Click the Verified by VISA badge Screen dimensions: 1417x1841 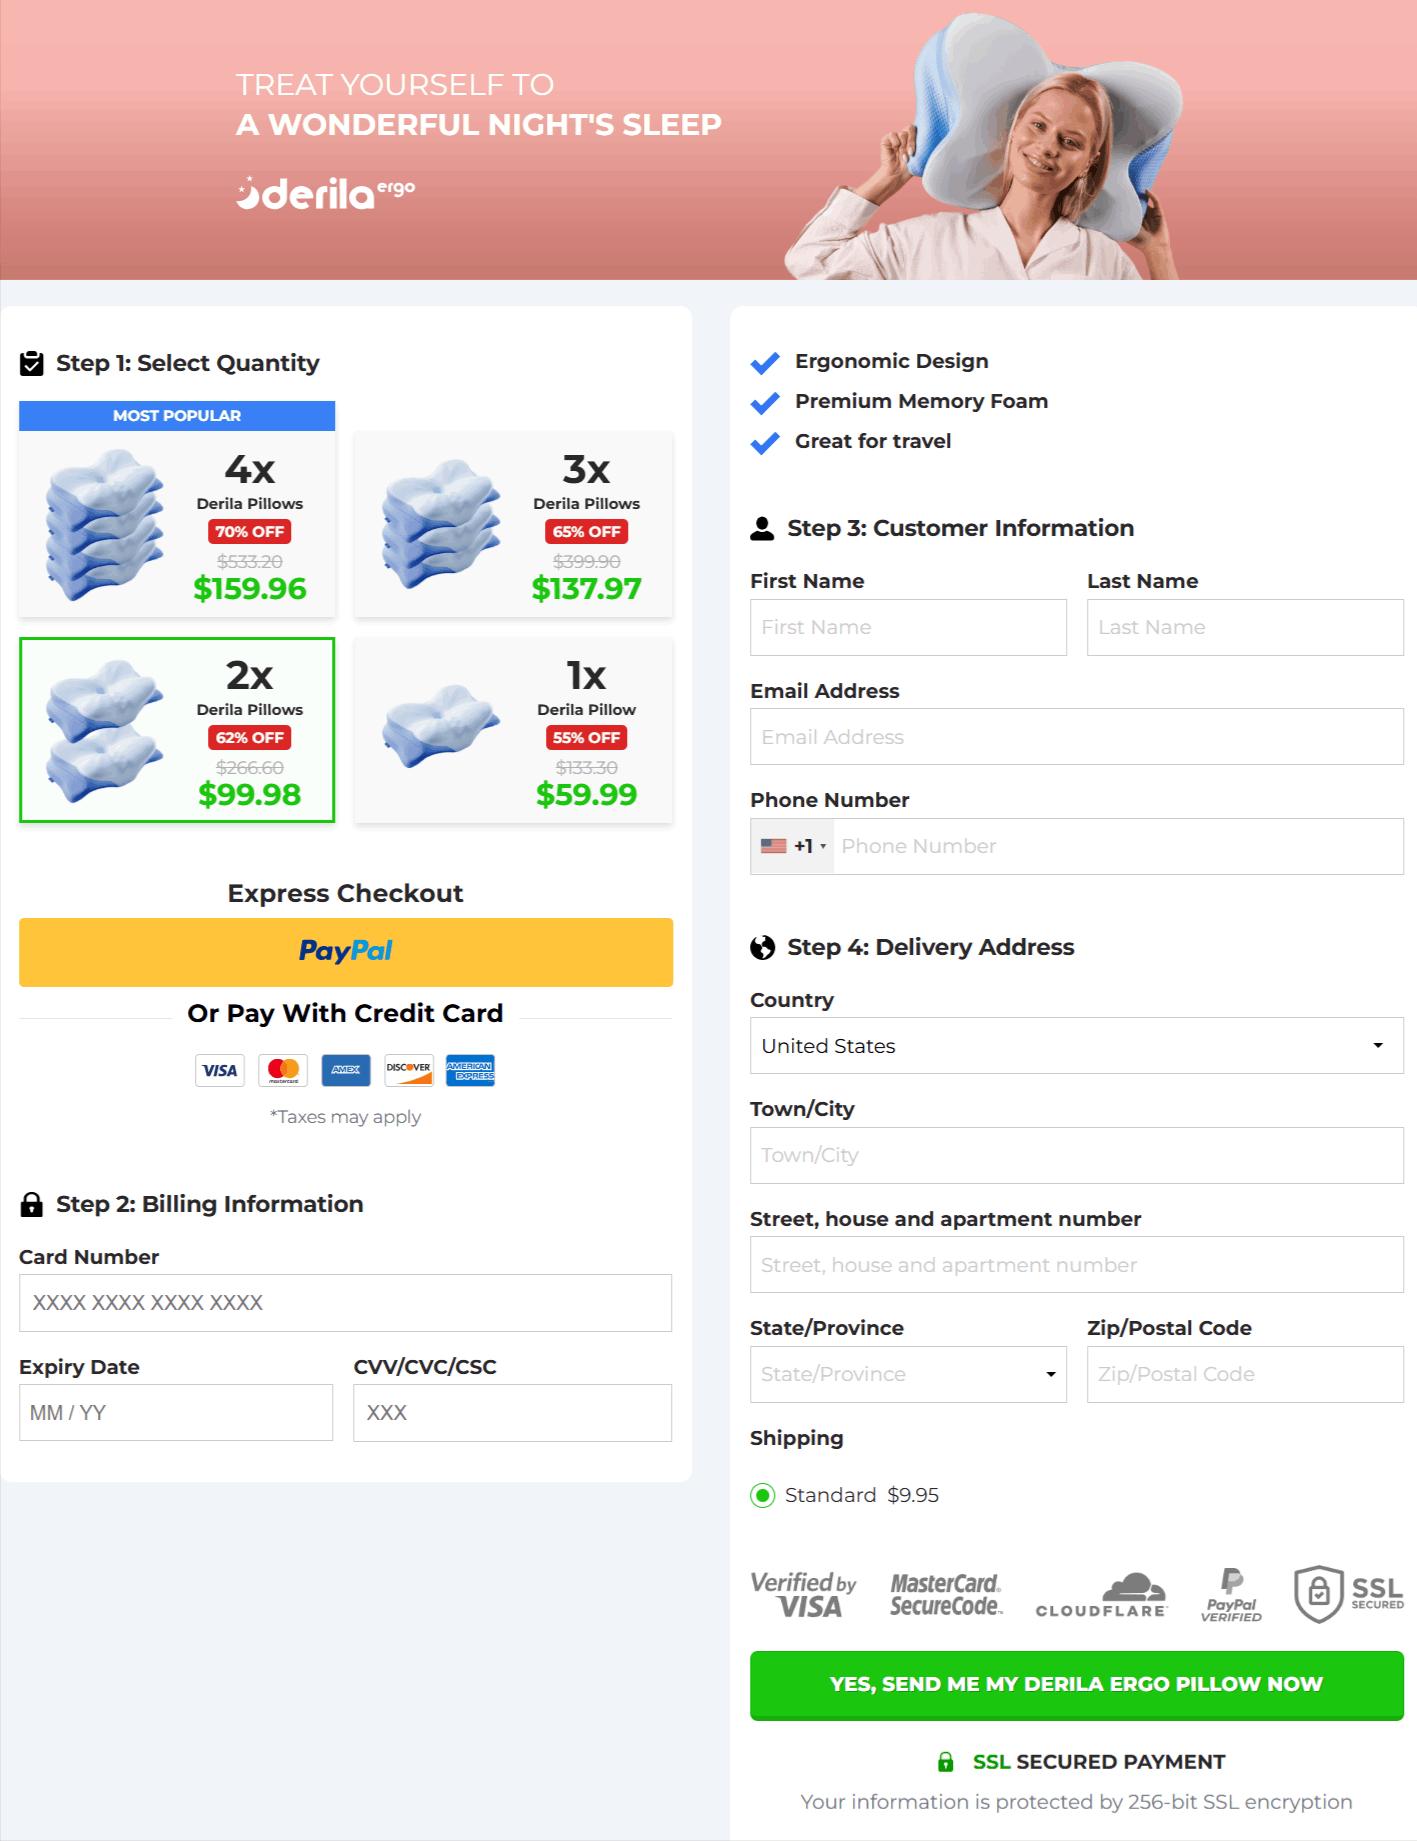[x=804, y=1594]
